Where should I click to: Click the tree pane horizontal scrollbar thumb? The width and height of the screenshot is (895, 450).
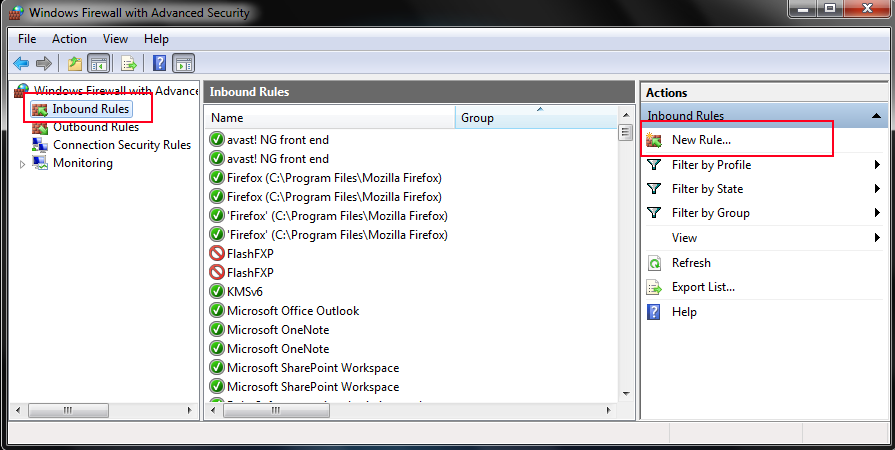click(x=68, y=410)
